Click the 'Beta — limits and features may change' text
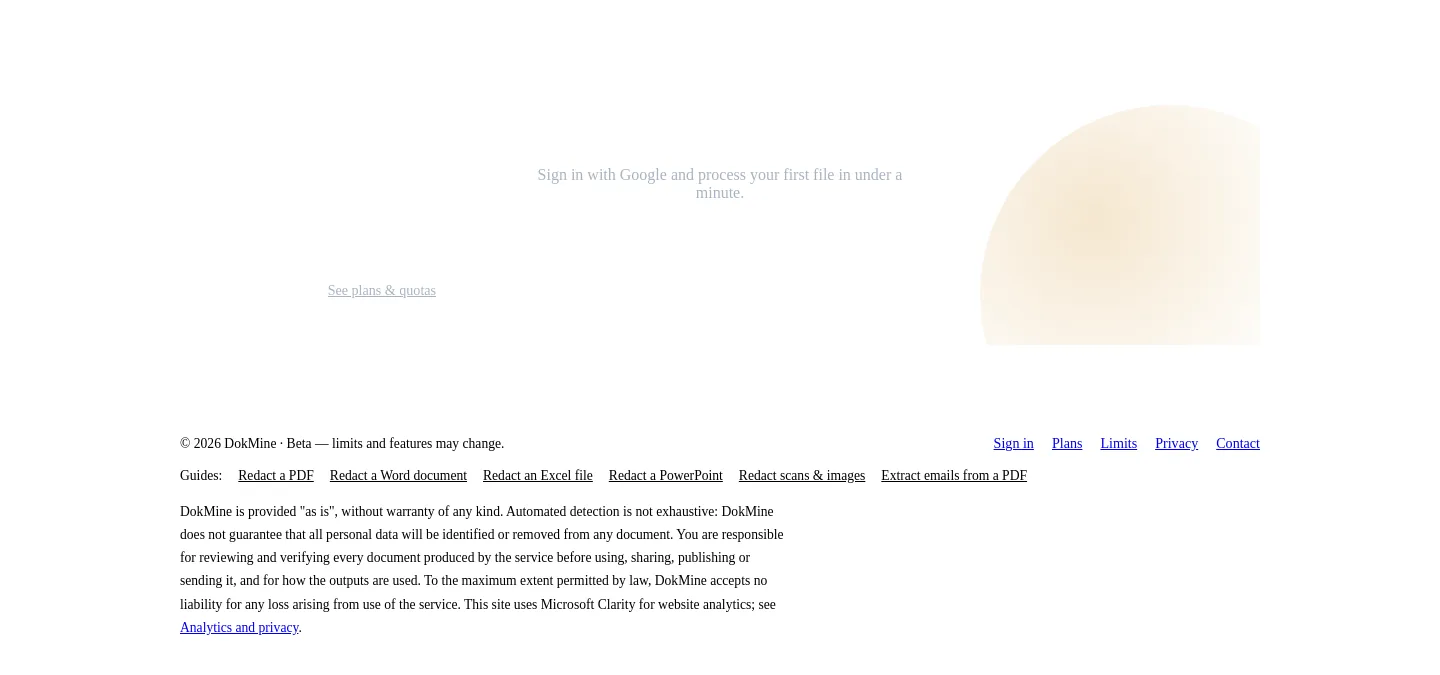This screenshot has height=675, width=1440. coord(395,443)
